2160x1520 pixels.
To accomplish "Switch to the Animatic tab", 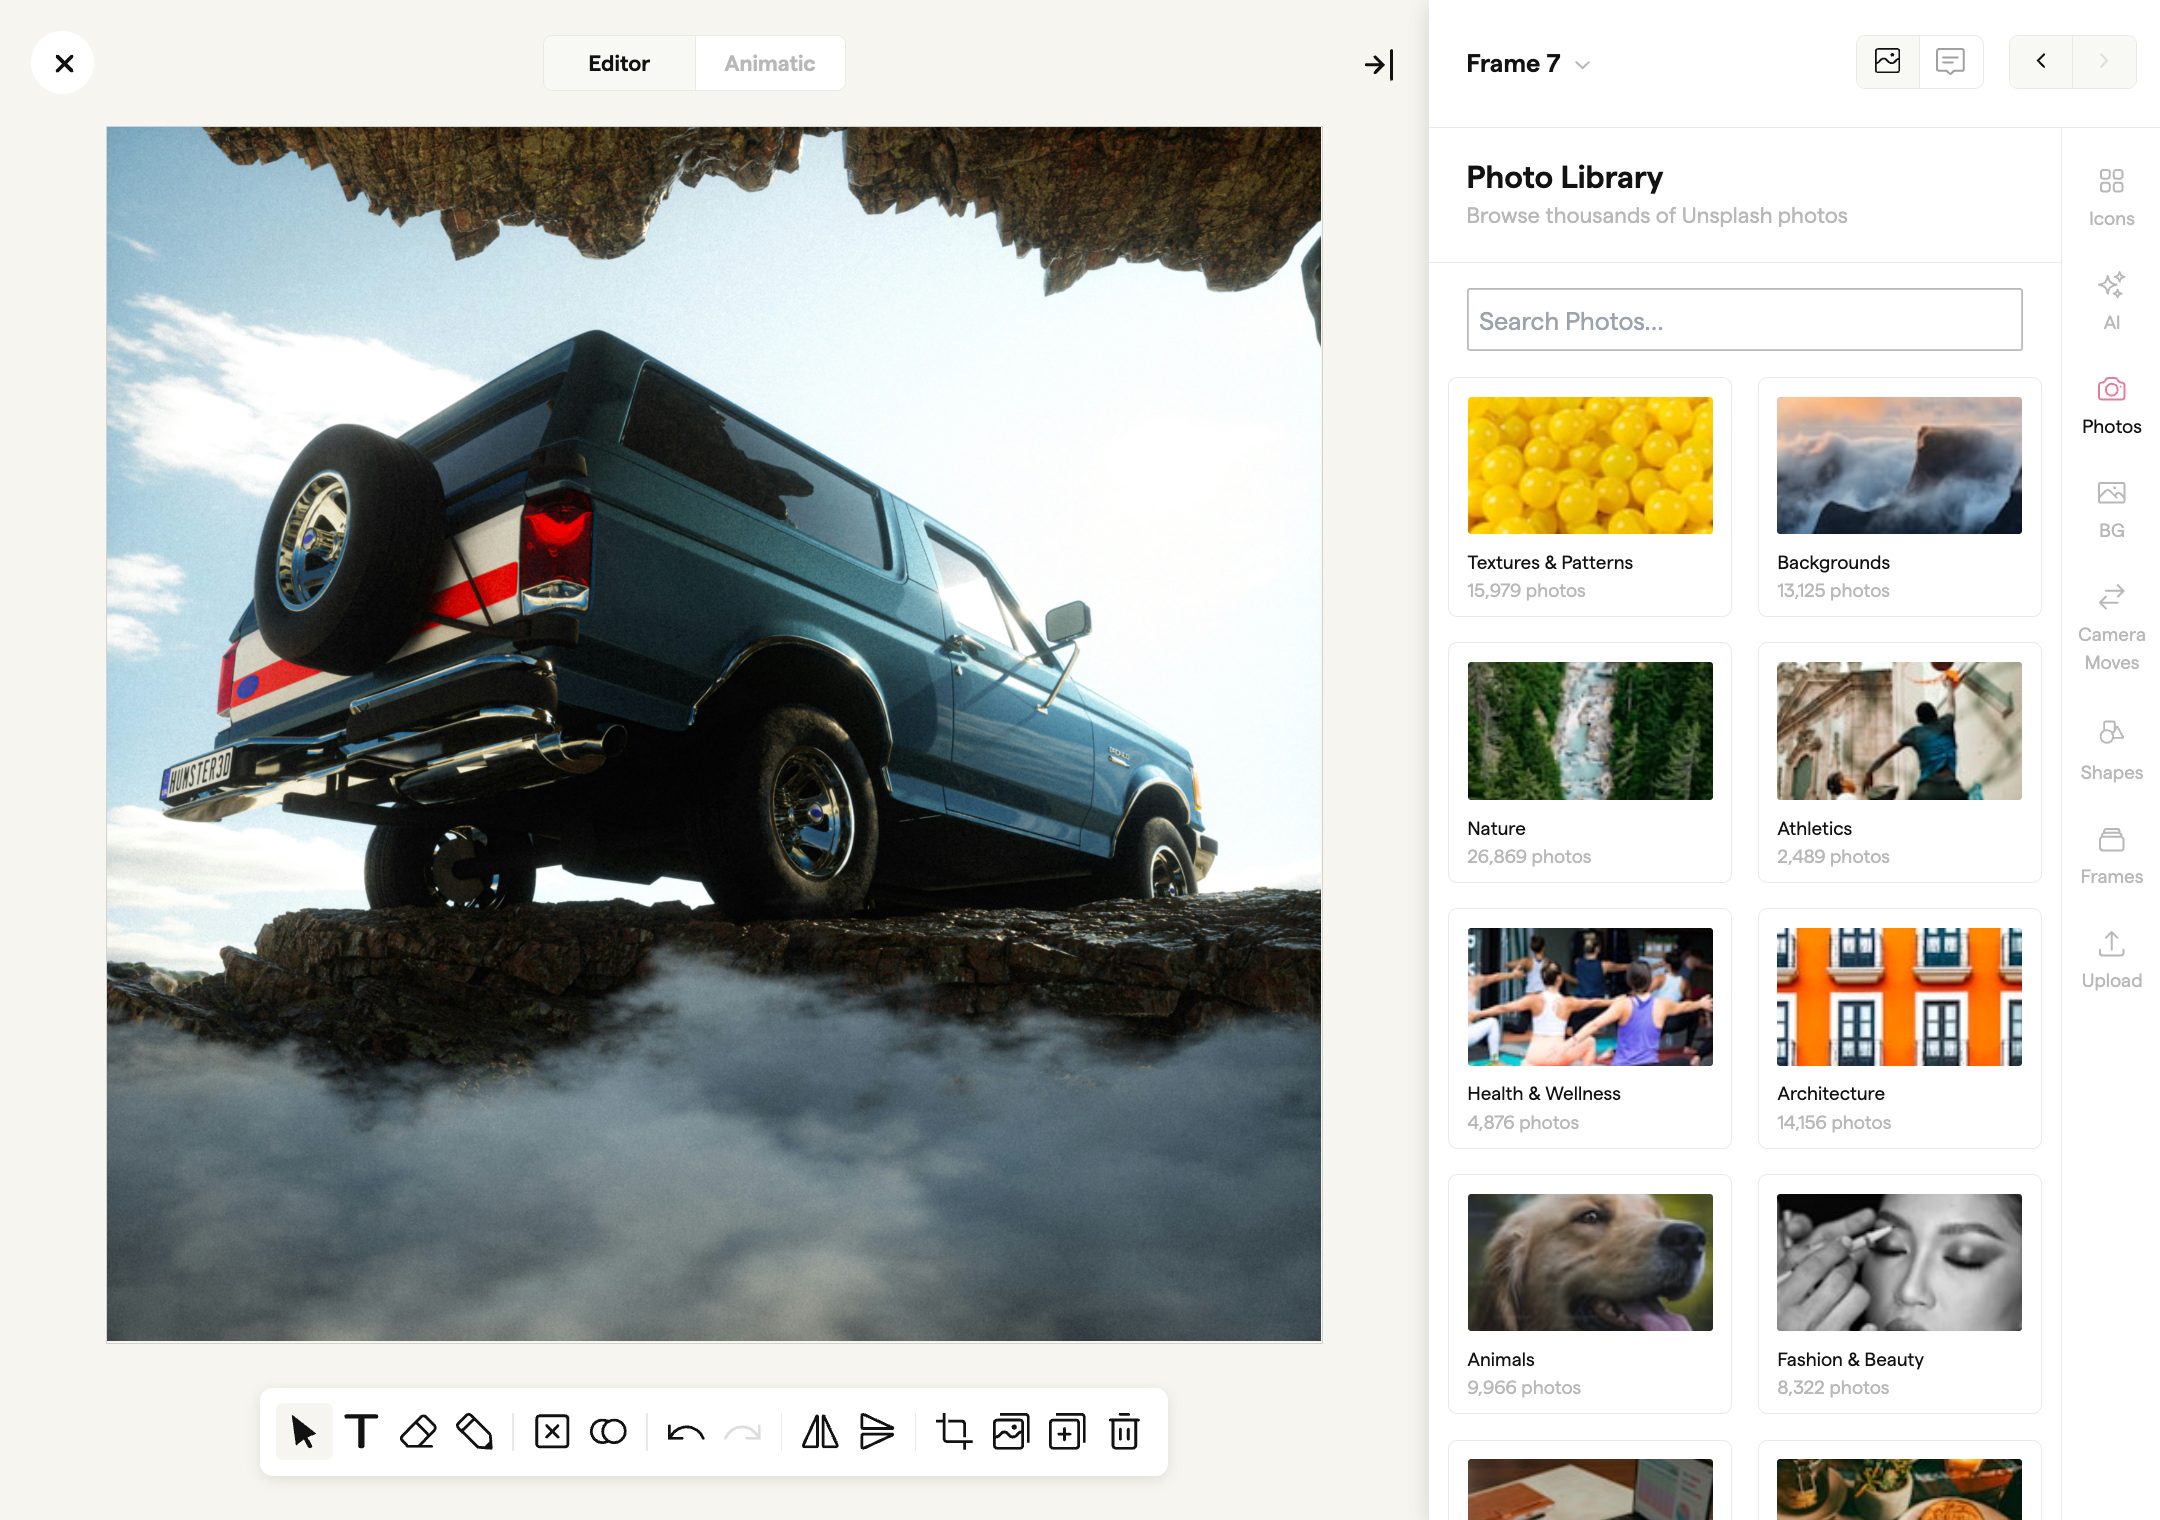I will pos(769,62).
